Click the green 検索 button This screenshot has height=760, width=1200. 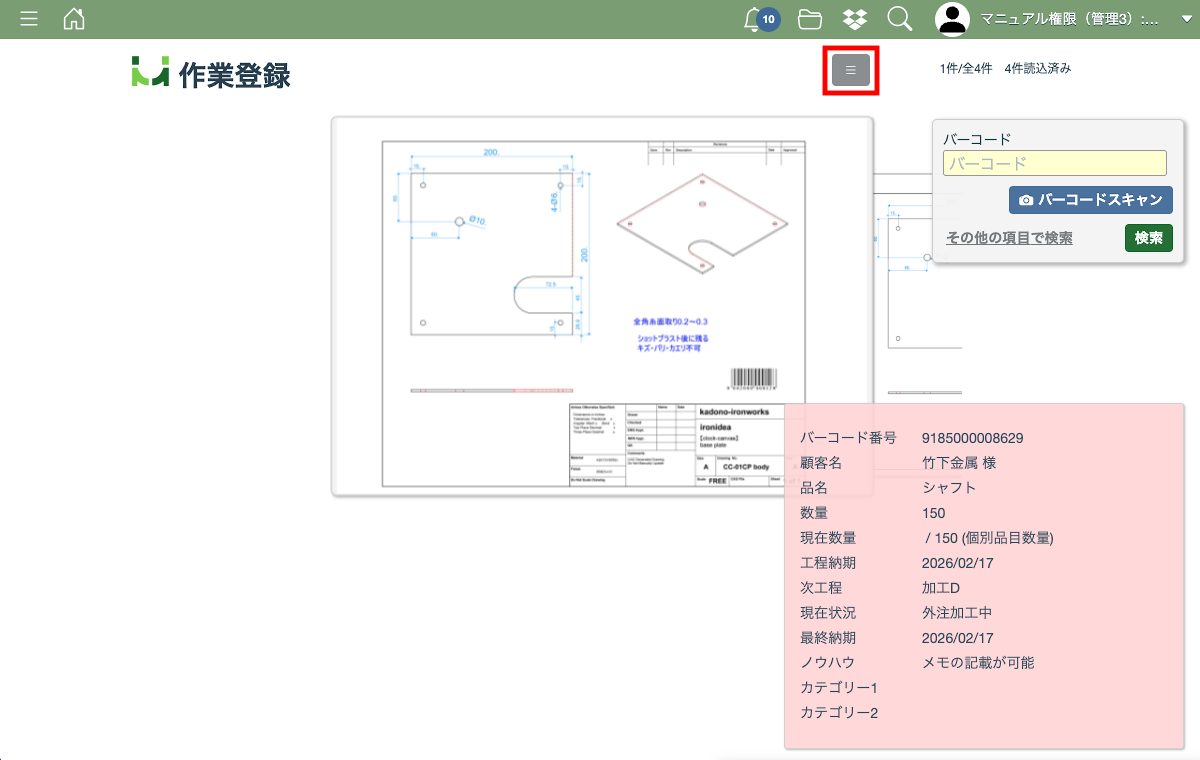pyautogui.click(x=1148, y=238)
